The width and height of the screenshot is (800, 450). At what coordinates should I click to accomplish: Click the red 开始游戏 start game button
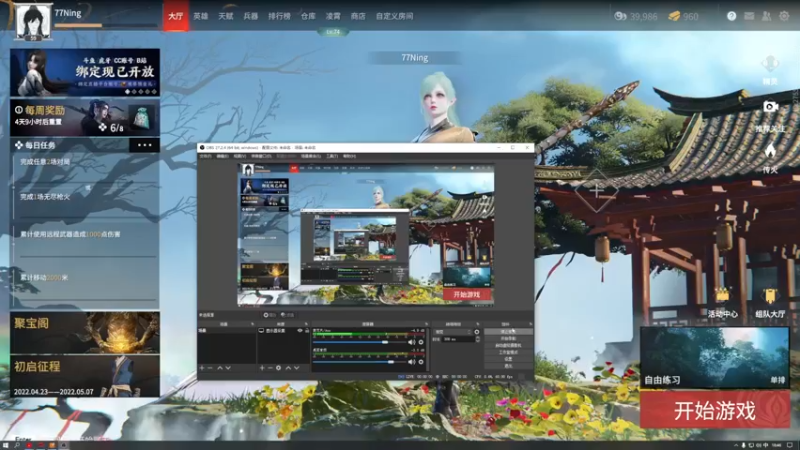714,410
